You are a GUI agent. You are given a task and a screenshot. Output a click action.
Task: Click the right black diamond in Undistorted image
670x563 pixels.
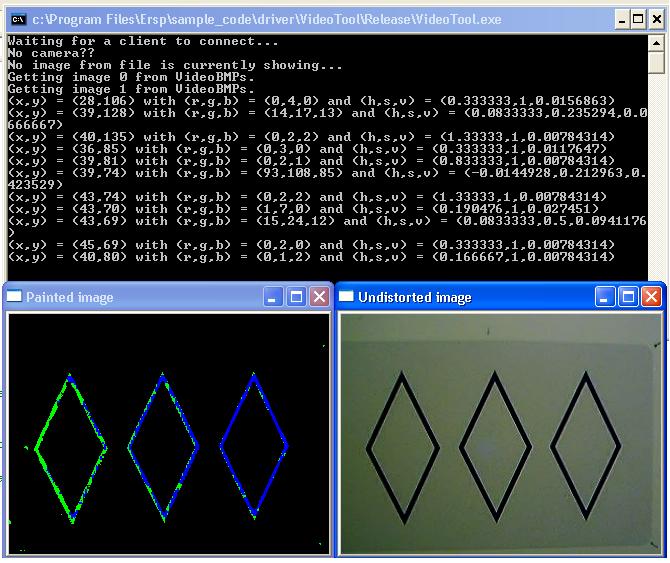click(586, 446)
